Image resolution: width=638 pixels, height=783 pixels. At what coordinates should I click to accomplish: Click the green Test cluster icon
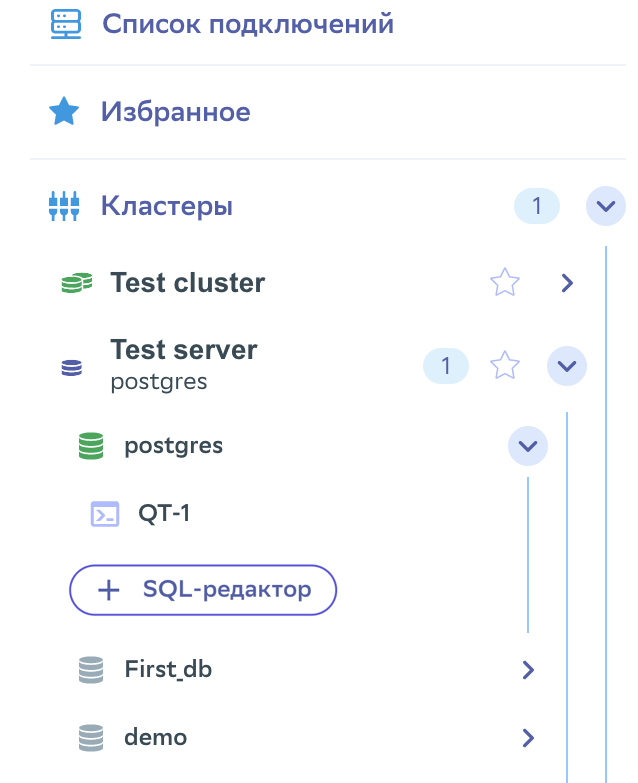(x=76, y=283)
